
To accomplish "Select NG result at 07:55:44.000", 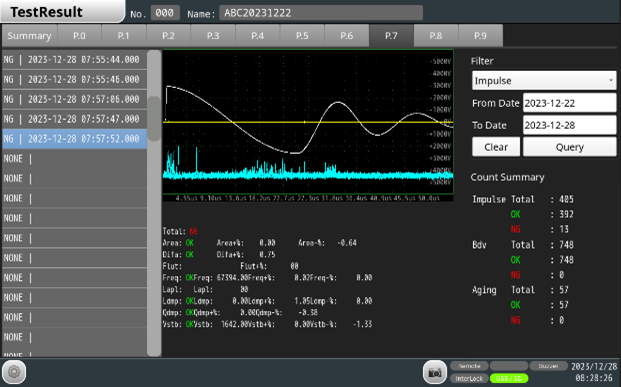I will [74, 60].
